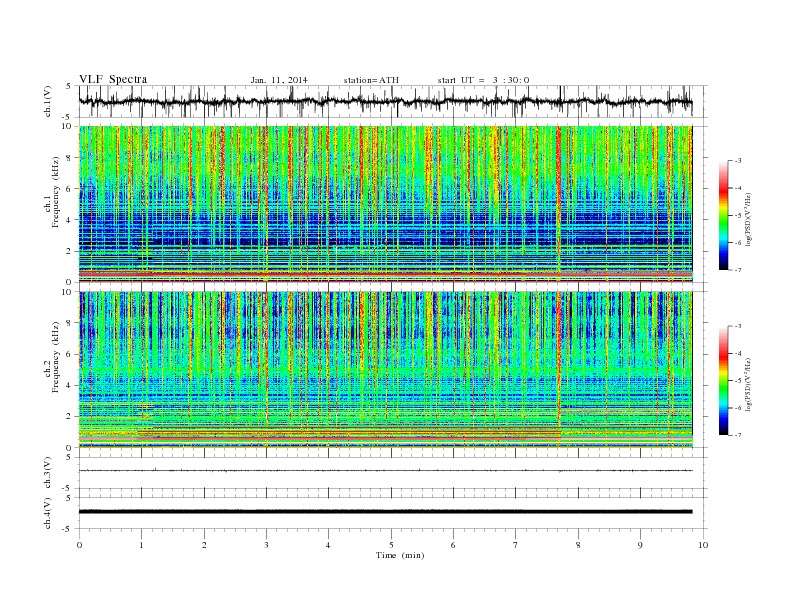Click the "8" tick on the Time axis
Screen dimensions: 792x612
(x=578, y=545)
